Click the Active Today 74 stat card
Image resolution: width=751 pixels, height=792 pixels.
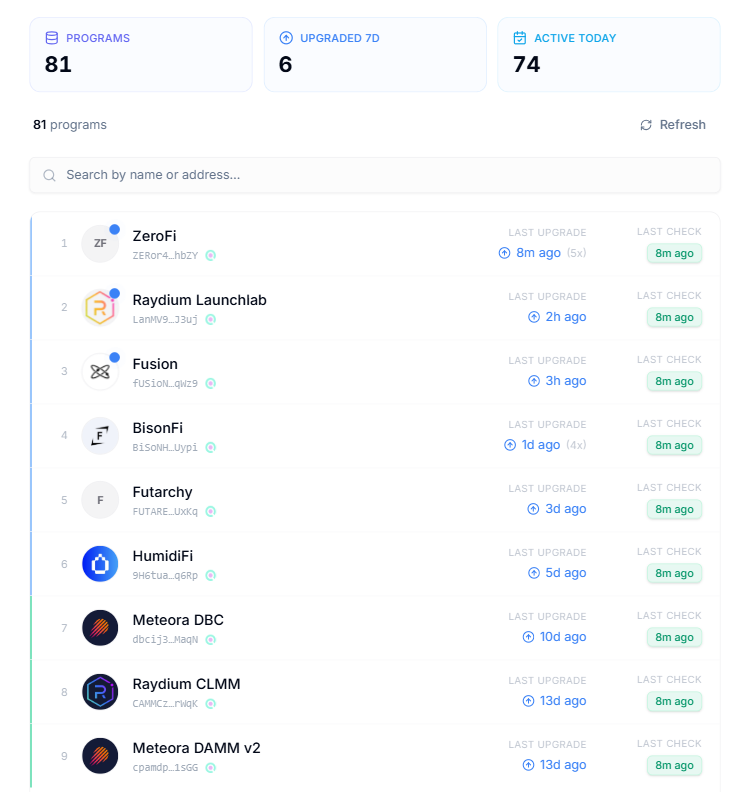tap(609, 55)
